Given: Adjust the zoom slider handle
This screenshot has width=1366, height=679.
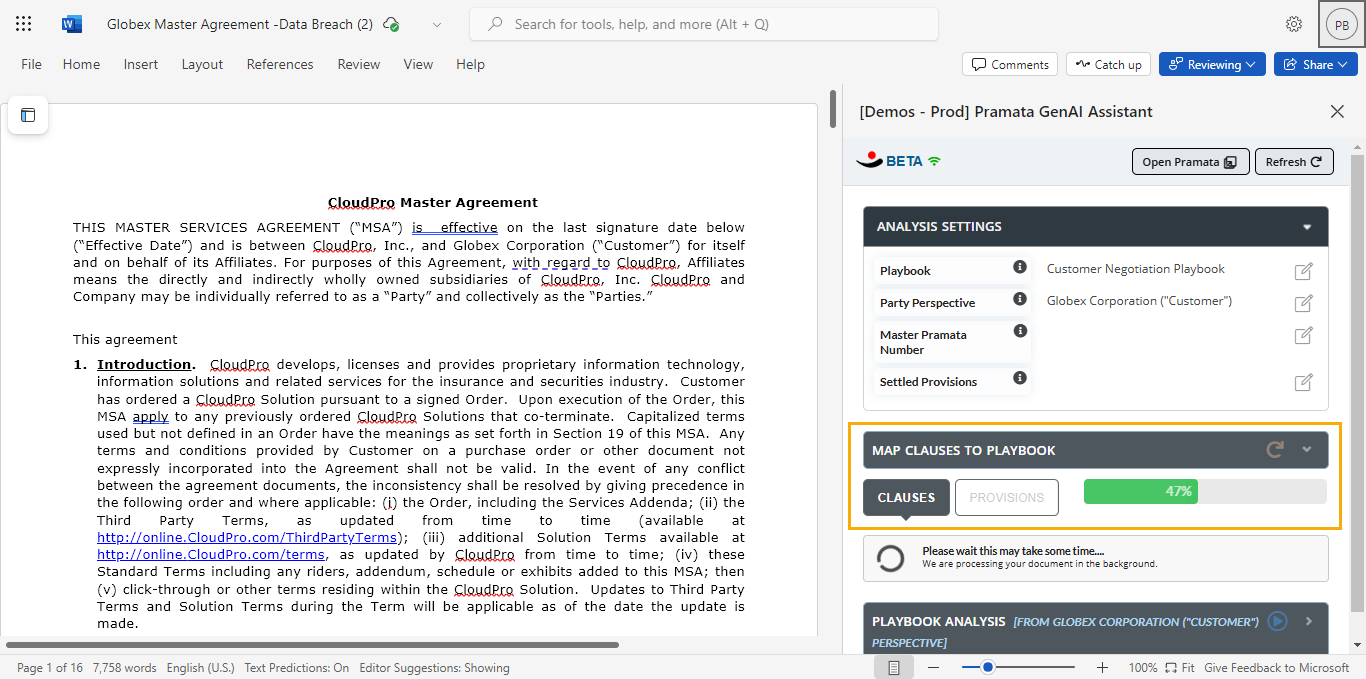Looking at the screenshot, I should [988, 667].
